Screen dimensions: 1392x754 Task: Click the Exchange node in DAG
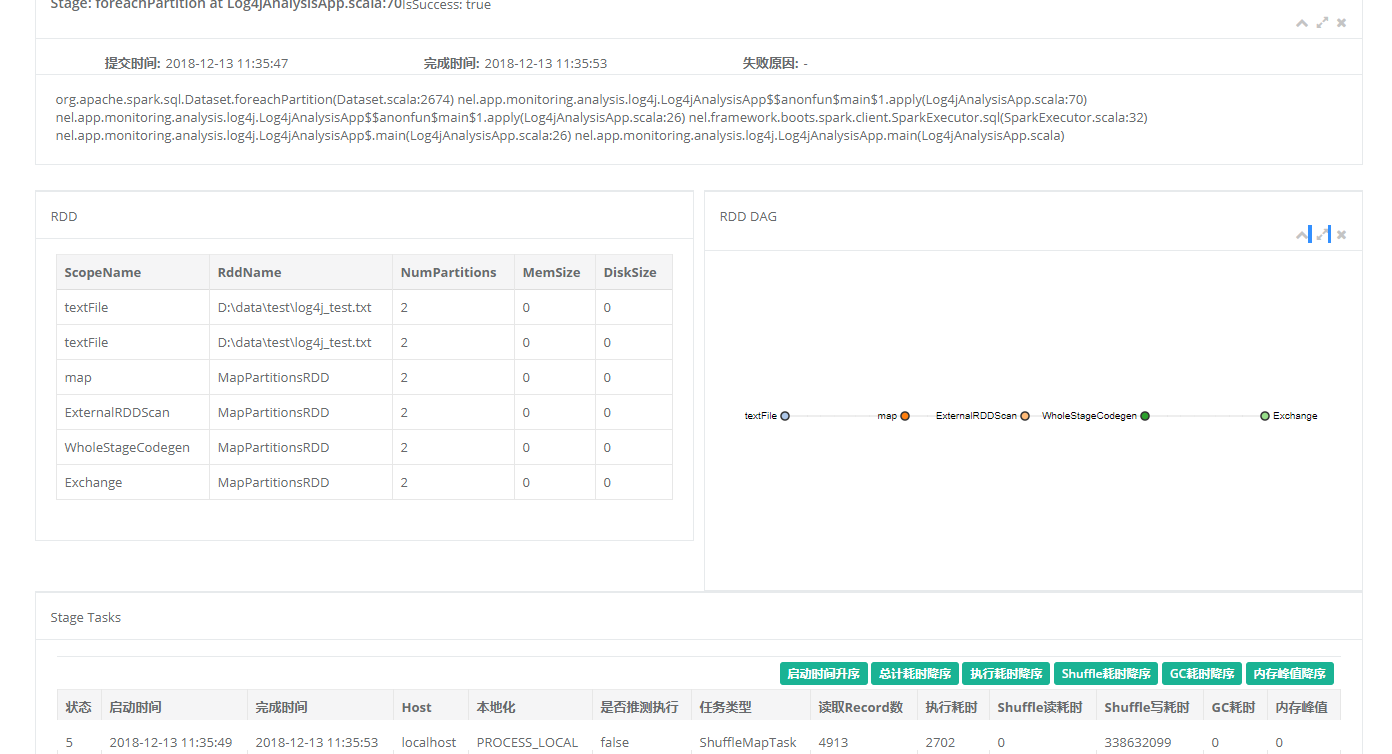tap(1265, 416)
